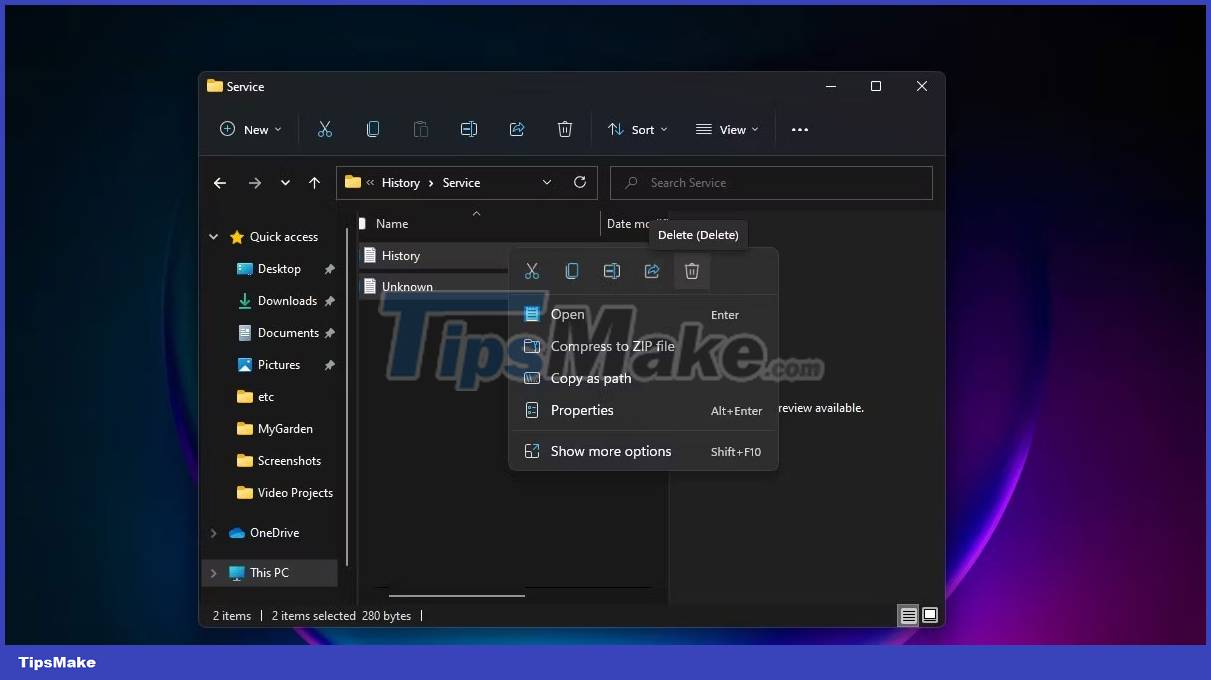Click the Refresh icon in the address bar
The image size is (1211, 680).
click(580, 183)
